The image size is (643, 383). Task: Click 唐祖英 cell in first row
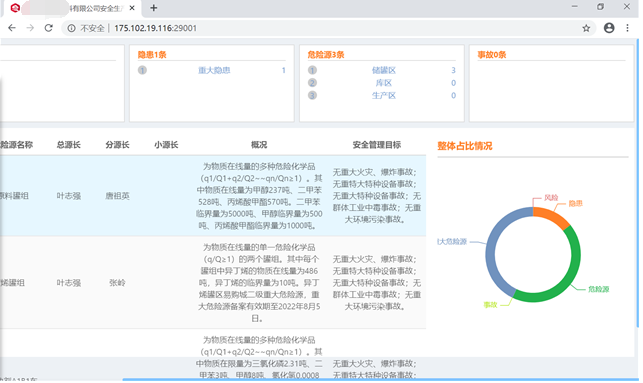(117, 196)
